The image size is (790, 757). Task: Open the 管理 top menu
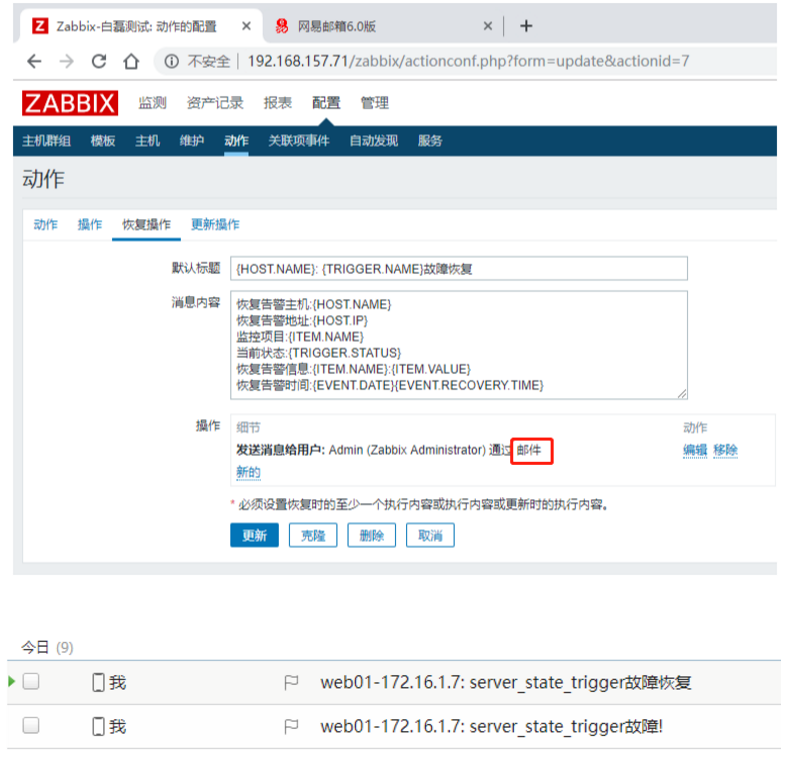(x=374, y=103)
